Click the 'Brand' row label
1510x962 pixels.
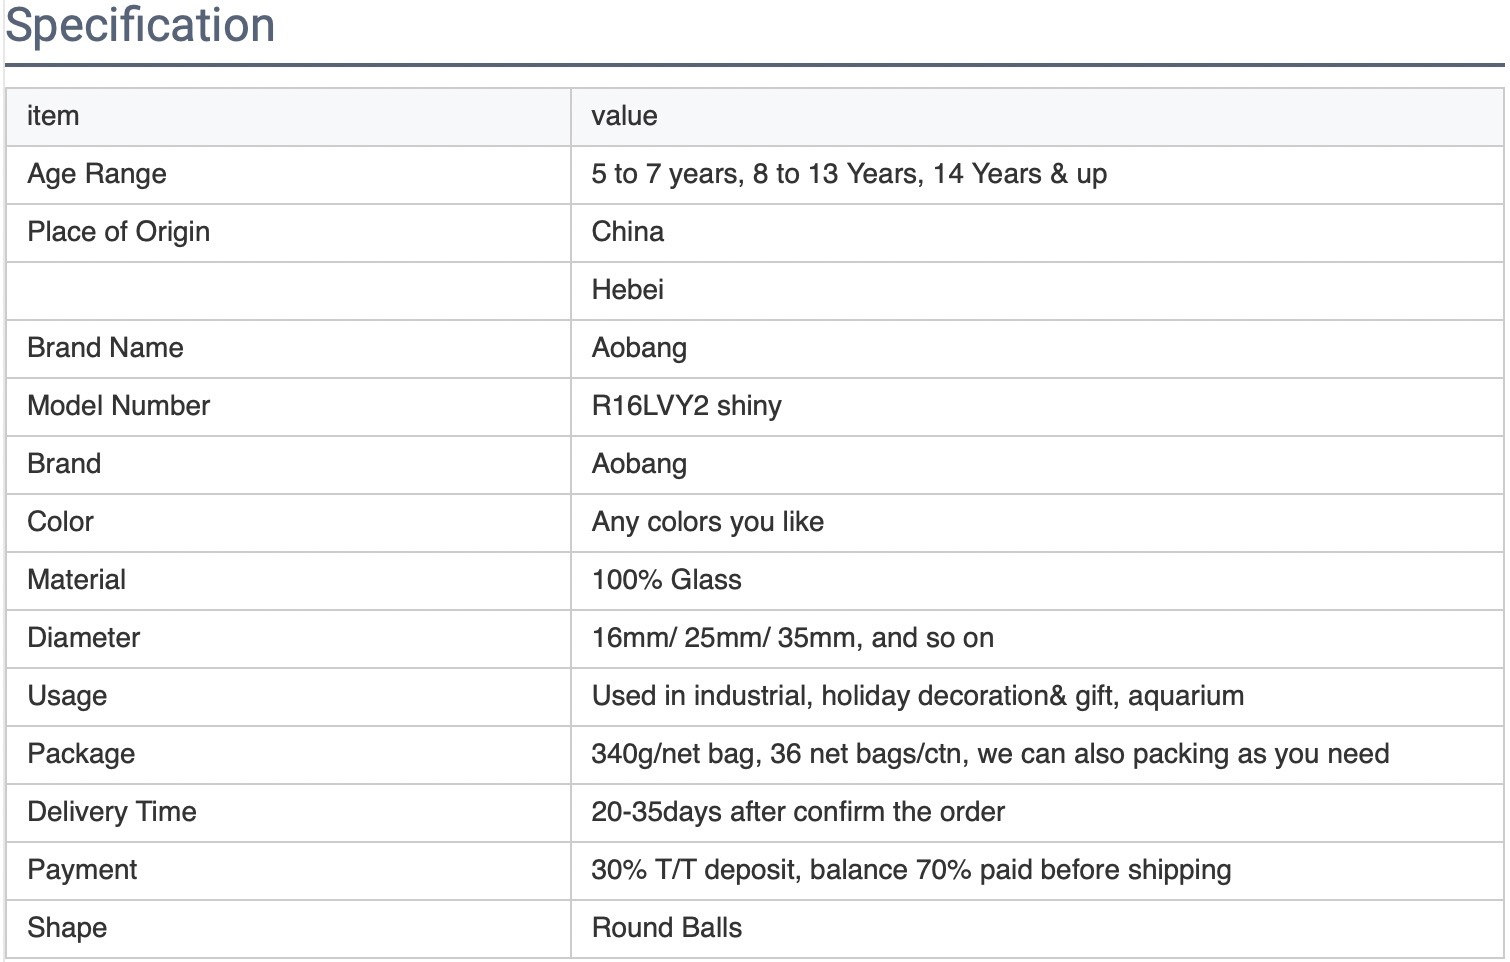(x=64, y=464)
